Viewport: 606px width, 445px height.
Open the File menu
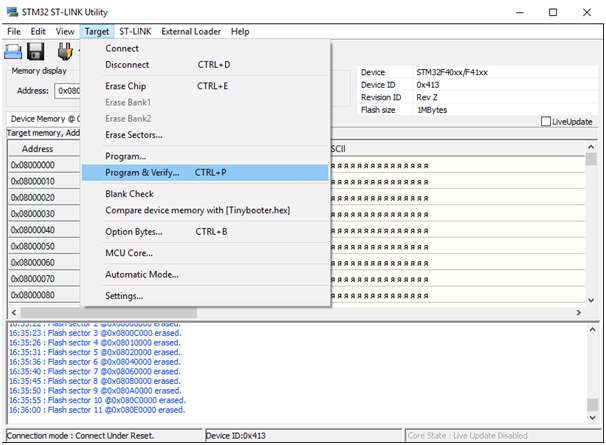click(x=14, y=31)
